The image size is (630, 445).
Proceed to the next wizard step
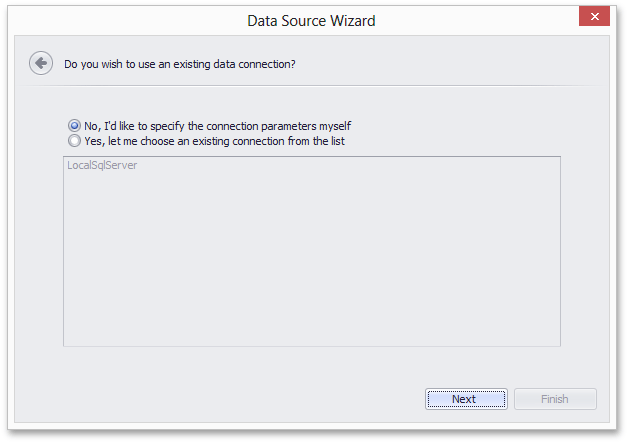point(466,399)
